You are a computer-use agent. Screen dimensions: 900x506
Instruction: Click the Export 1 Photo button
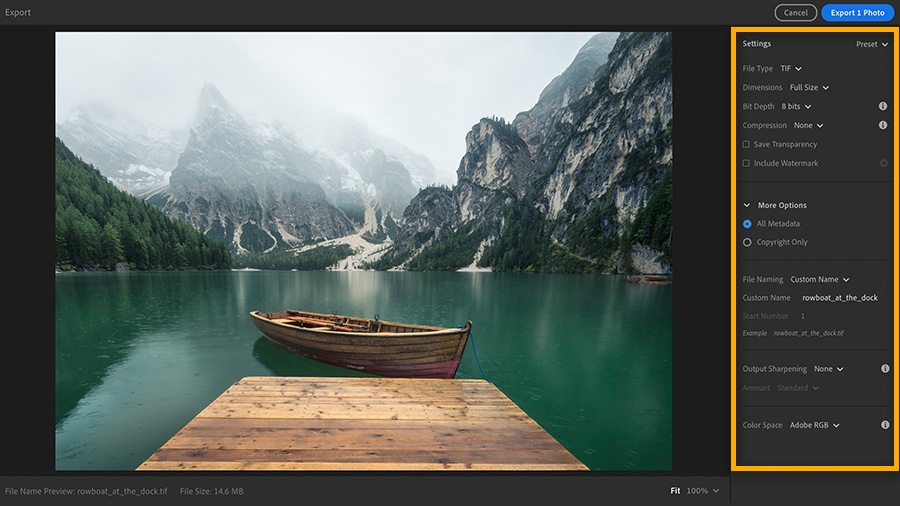pos(858,13)
